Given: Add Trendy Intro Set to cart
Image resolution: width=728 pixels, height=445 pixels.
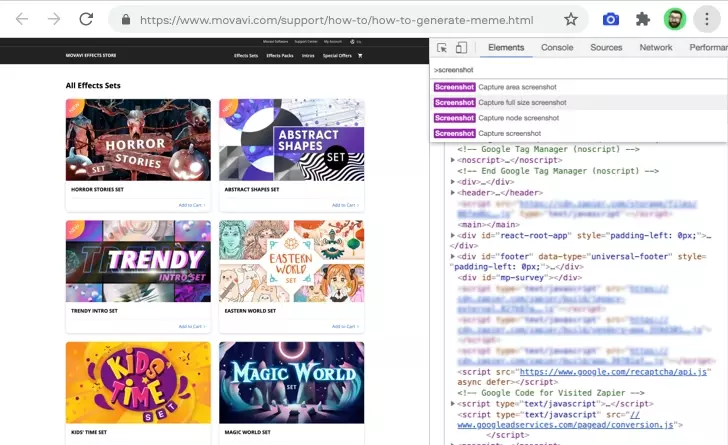Looking at the screenshot, I should tap(192, 327).
